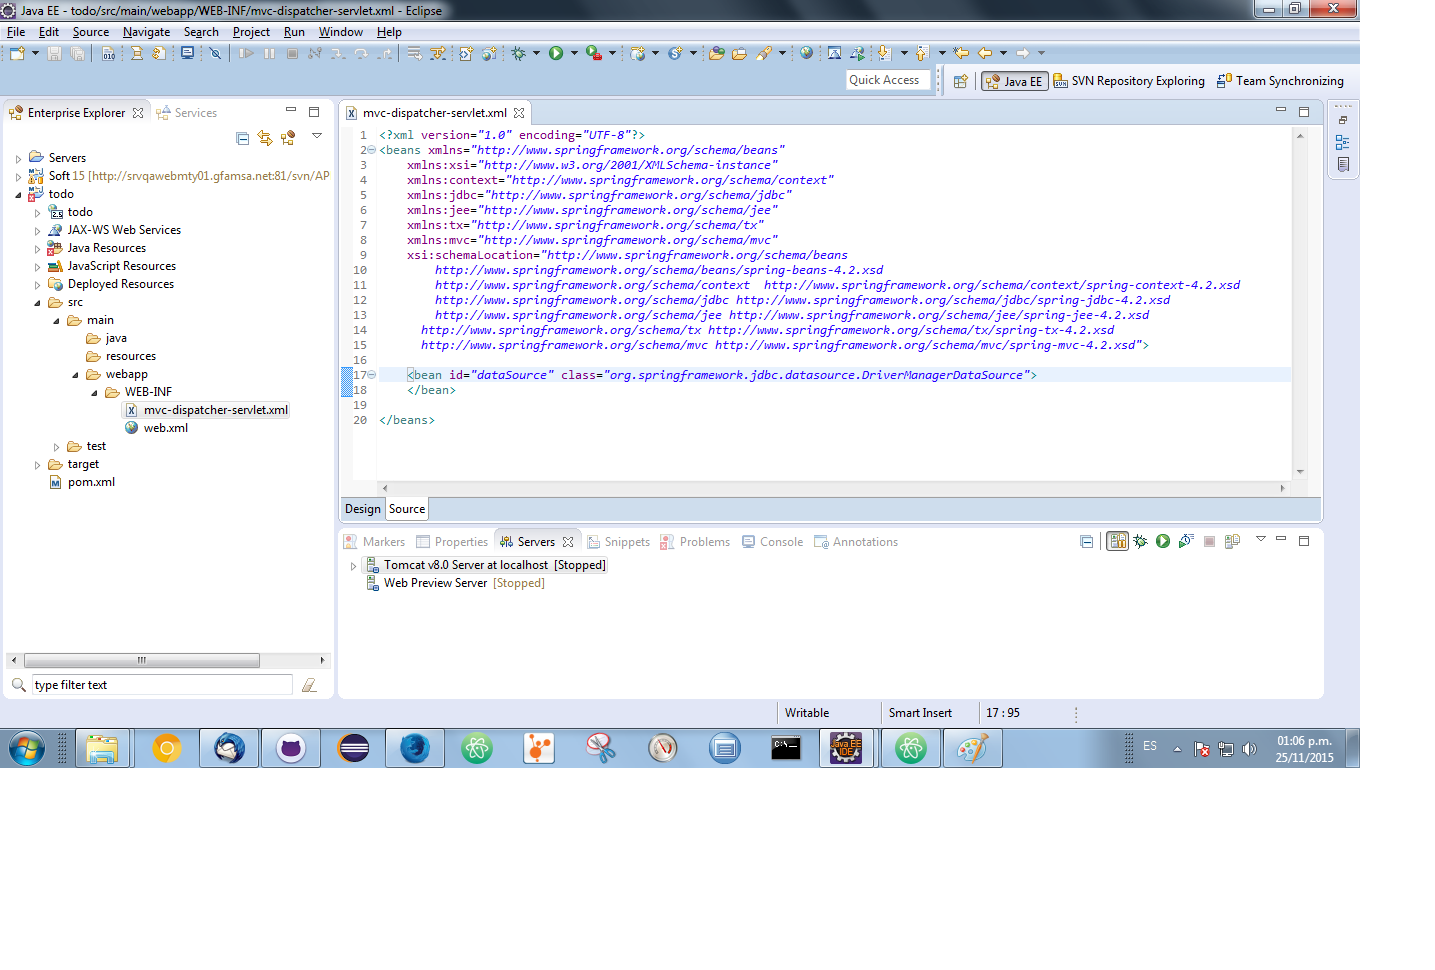Click the New wizard toolbar icon

click(17, 53)
